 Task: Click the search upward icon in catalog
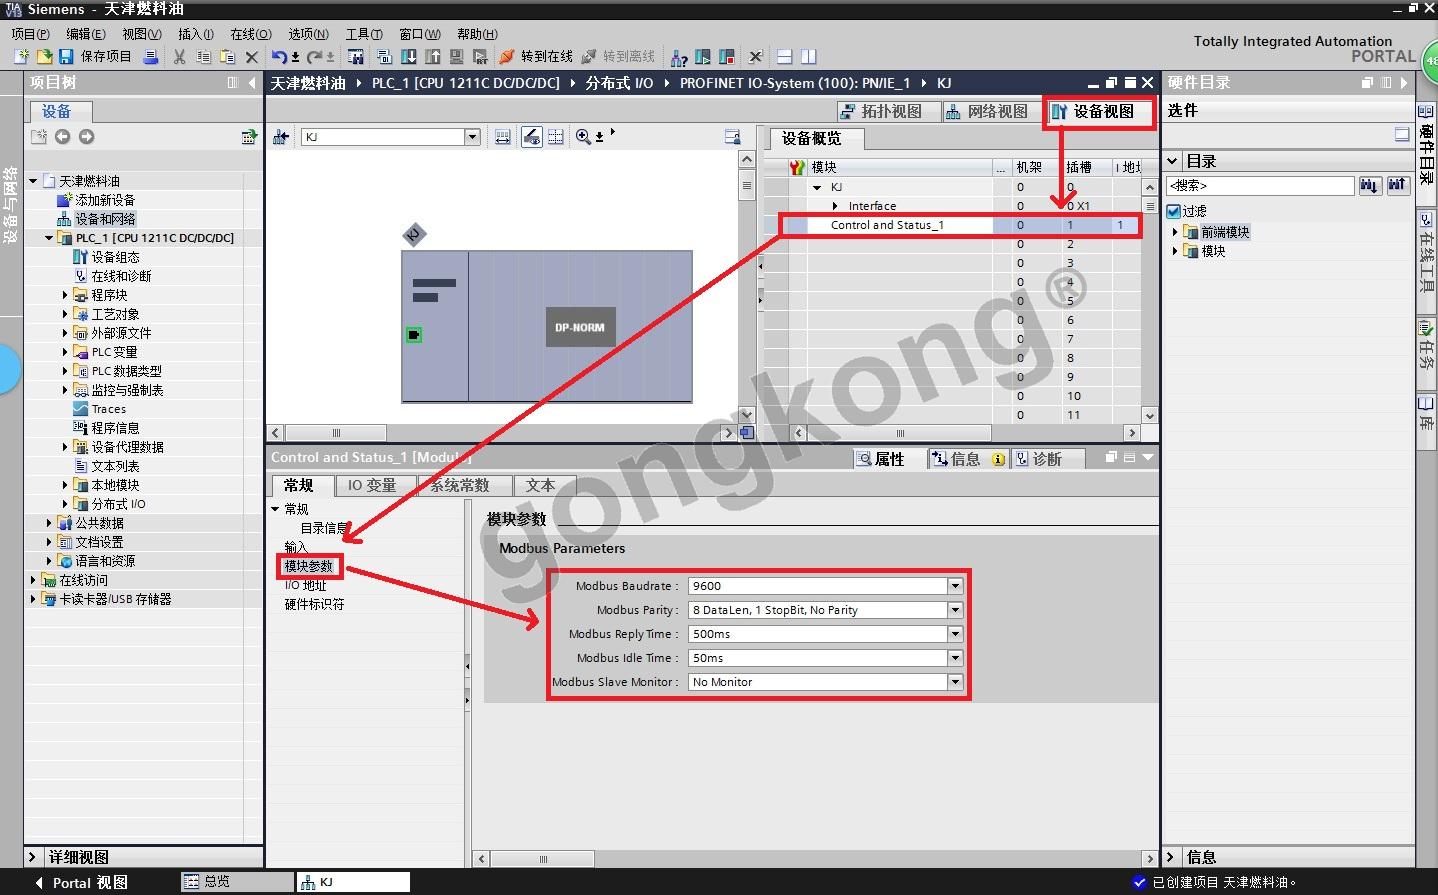pos(1397,185)
